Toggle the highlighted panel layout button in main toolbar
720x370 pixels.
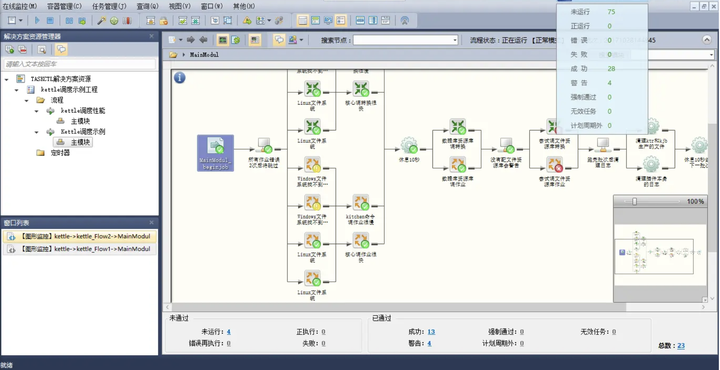tap(303, 21)
